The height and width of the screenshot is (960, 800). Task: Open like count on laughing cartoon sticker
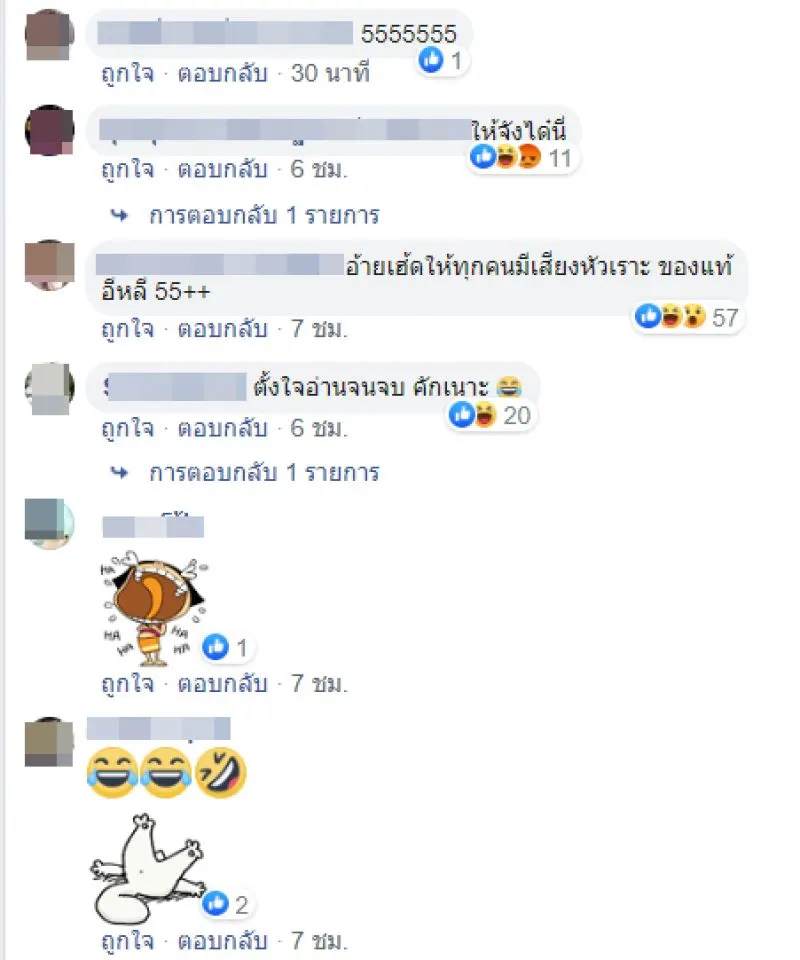tap(226, 648)
